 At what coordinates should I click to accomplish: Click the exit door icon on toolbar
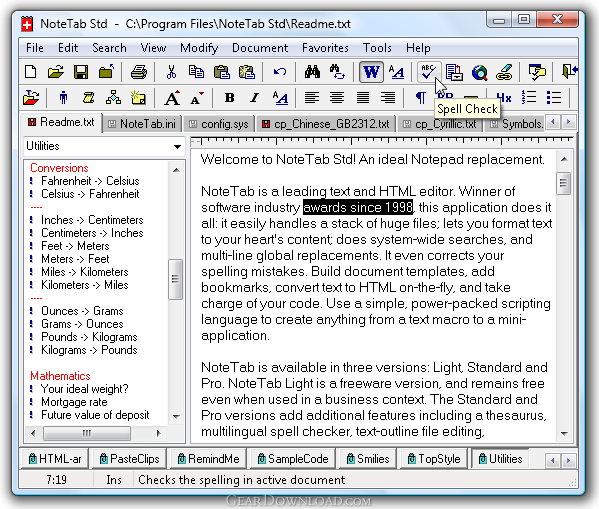click(570, 72)
